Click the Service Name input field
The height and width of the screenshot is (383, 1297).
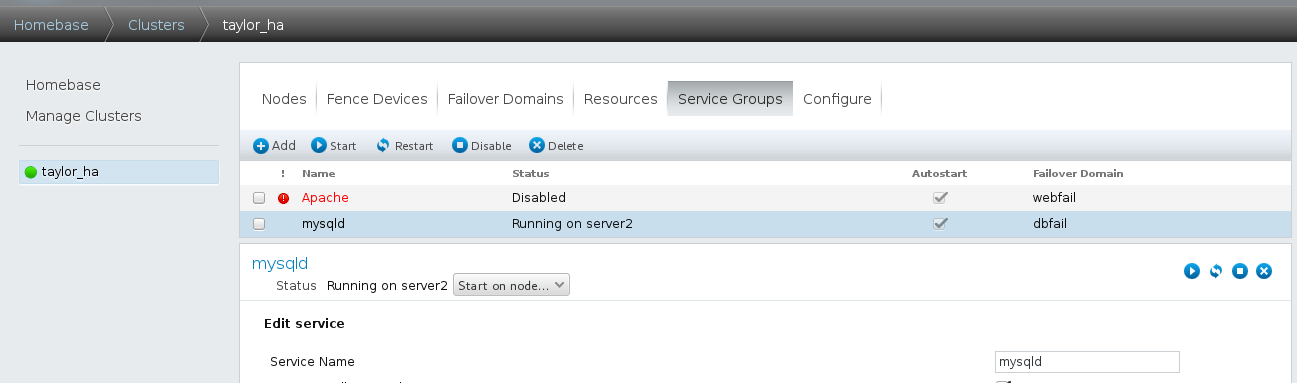pyautogui.click(x=1087, y=362)
